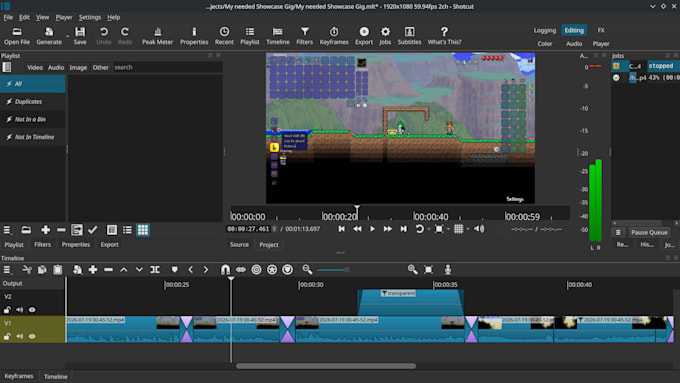Toggle Scrub While Dragging on the timeline
This screenshot has width=680, height=383.
click(x=241, y=270)
